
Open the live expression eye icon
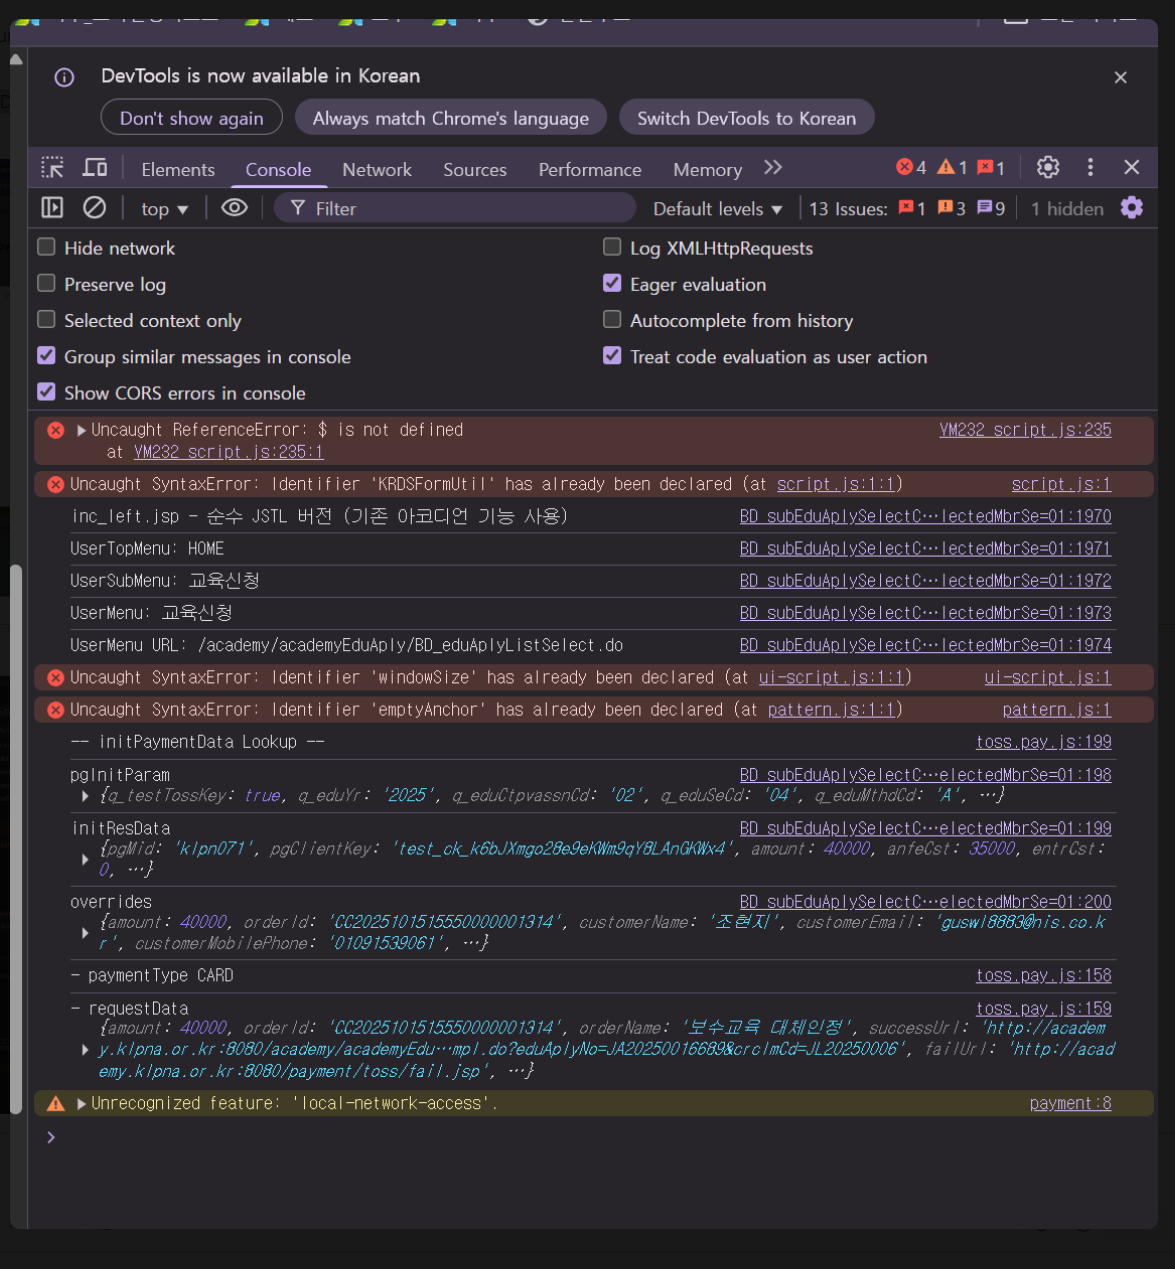pos(234,208)
